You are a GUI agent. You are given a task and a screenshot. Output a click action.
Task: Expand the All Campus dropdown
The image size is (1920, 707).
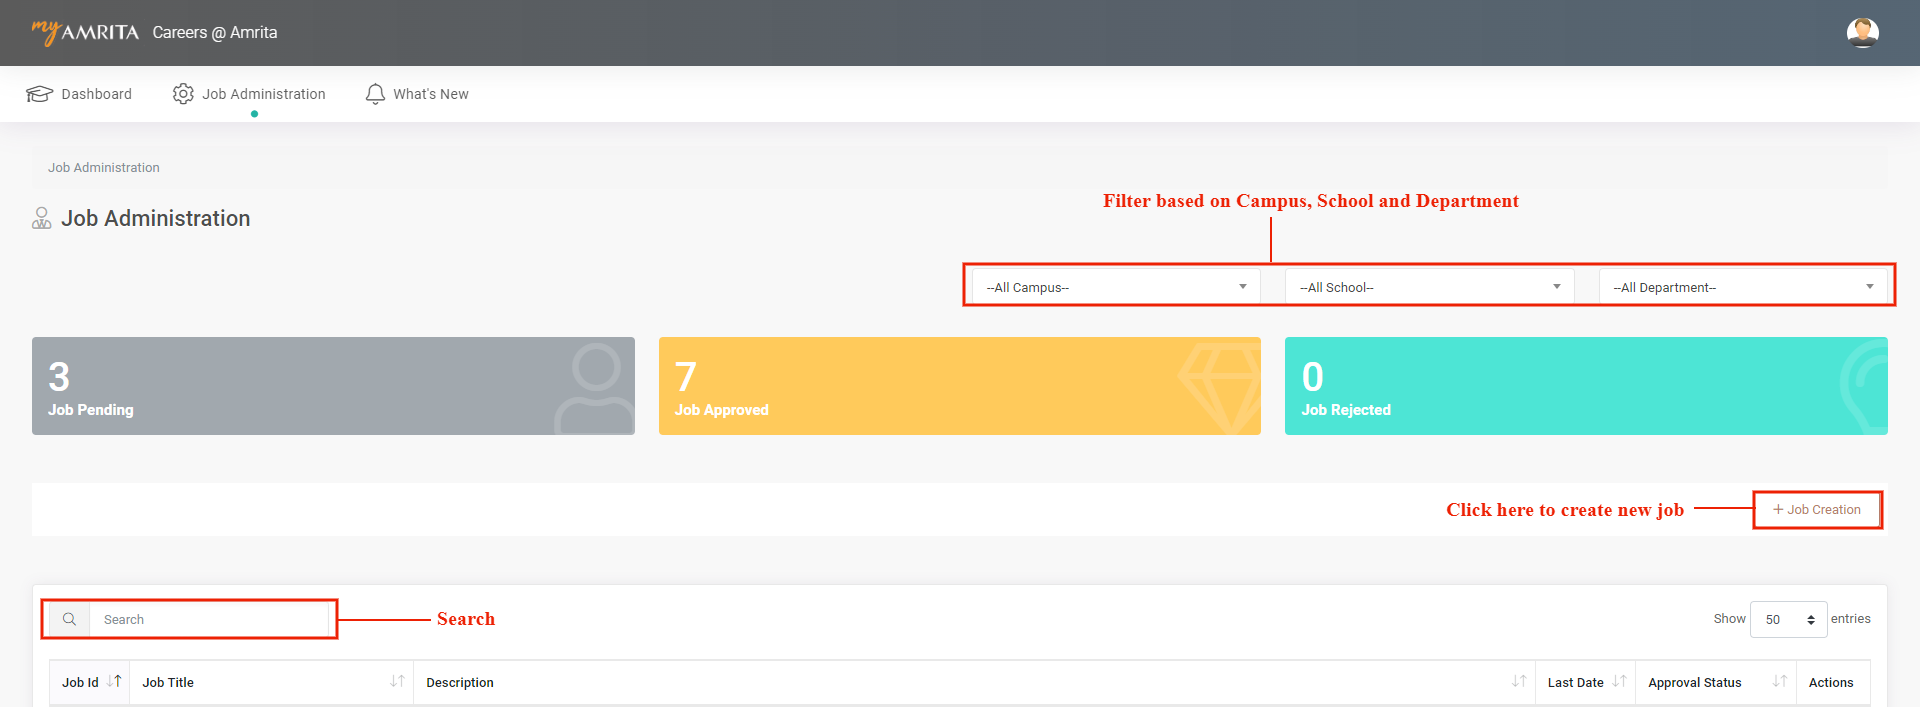tap(1115, 287)
